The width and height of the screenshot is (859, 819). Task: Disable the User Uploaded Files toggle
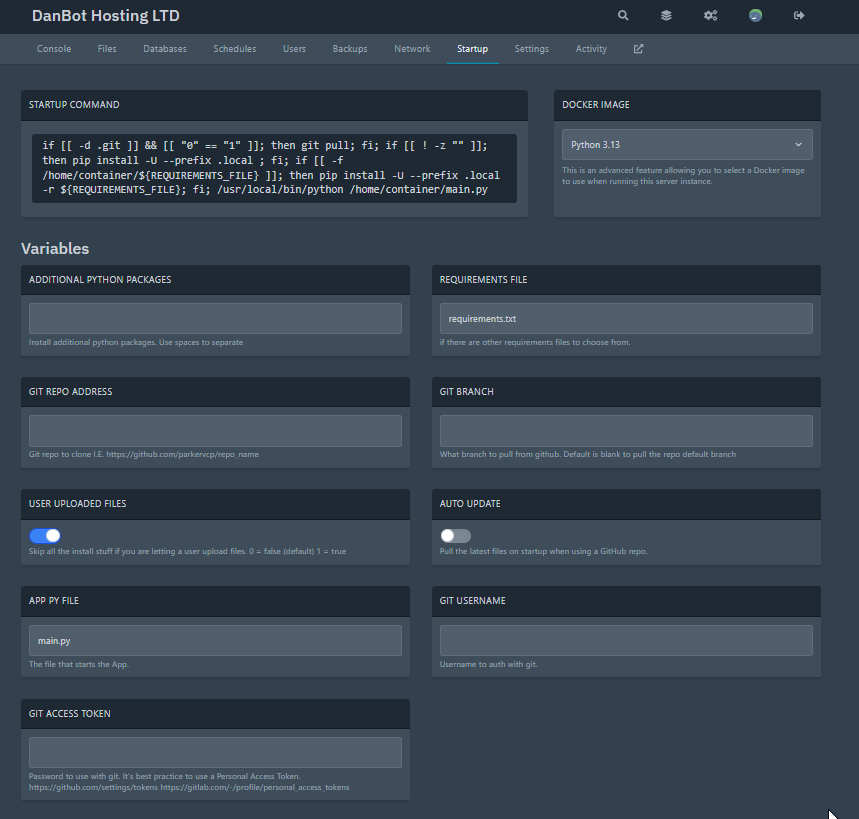pyautogui.click(x=44, y=536)
